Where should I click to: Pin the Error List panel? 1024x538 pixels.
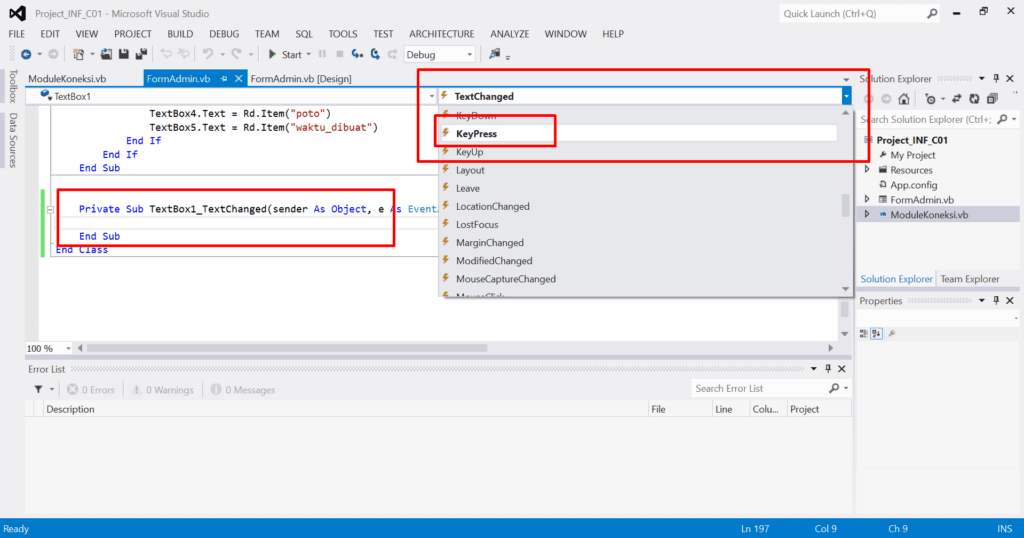(826, 369)
